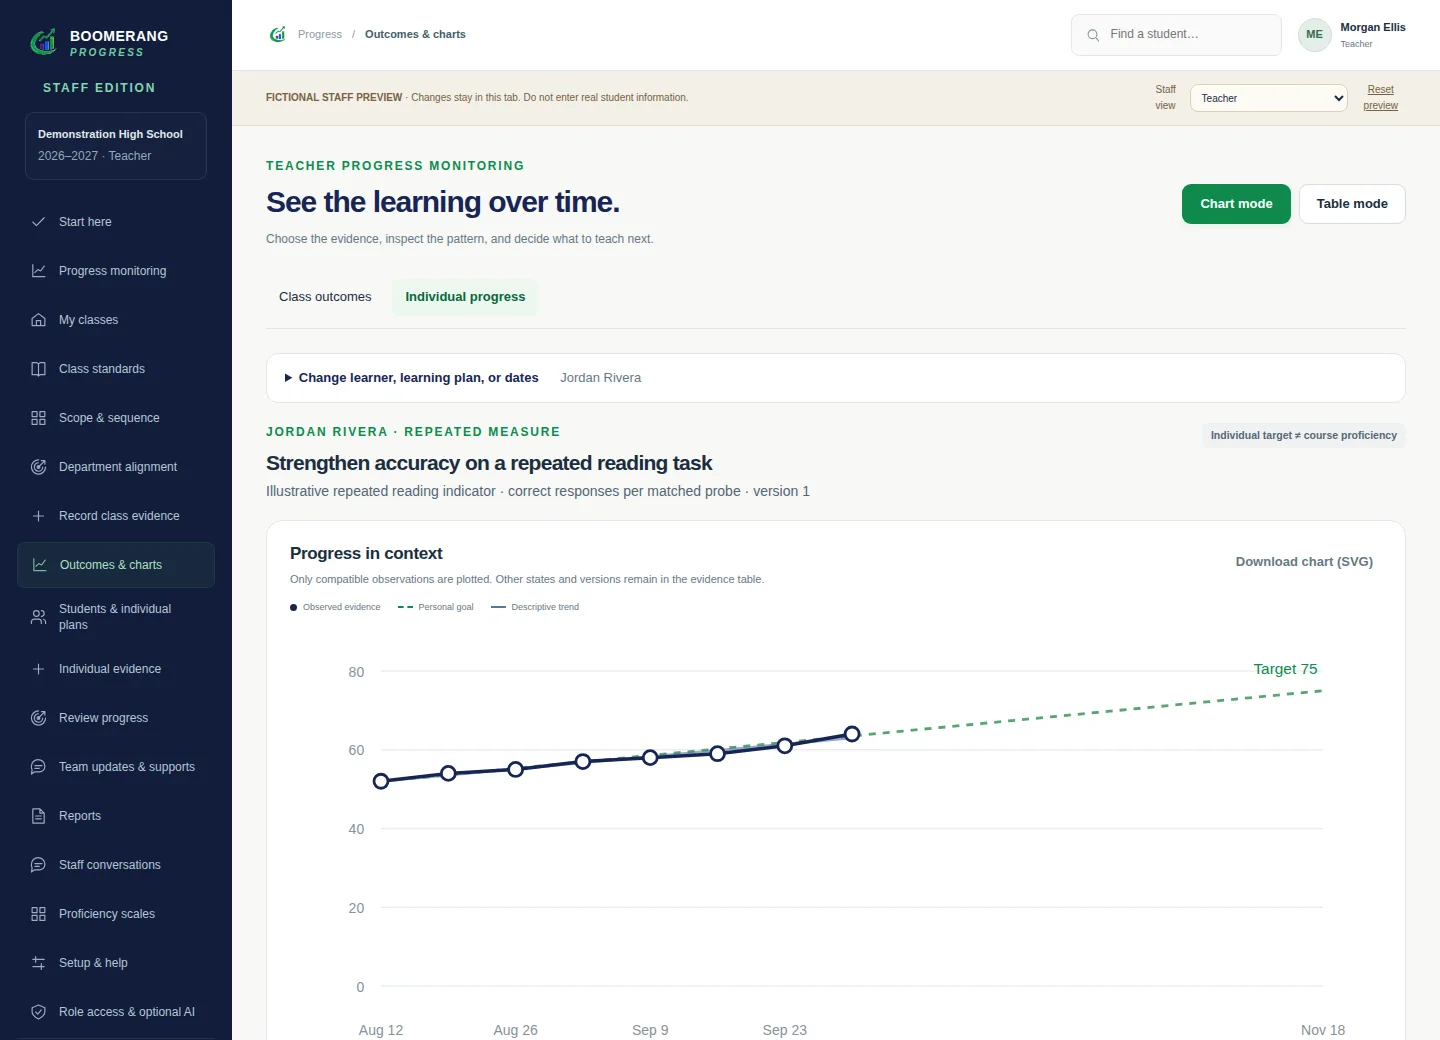This screenshot has height=1040, width=1440.
Task: Open Reports from the sidebar
Action: coord(116,816)
